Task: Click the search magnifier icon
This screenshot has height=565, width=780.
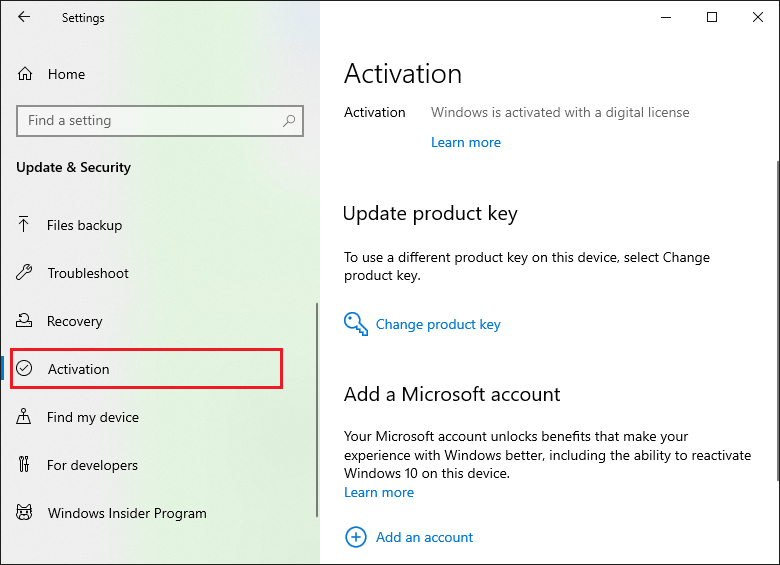Action: 289,120
